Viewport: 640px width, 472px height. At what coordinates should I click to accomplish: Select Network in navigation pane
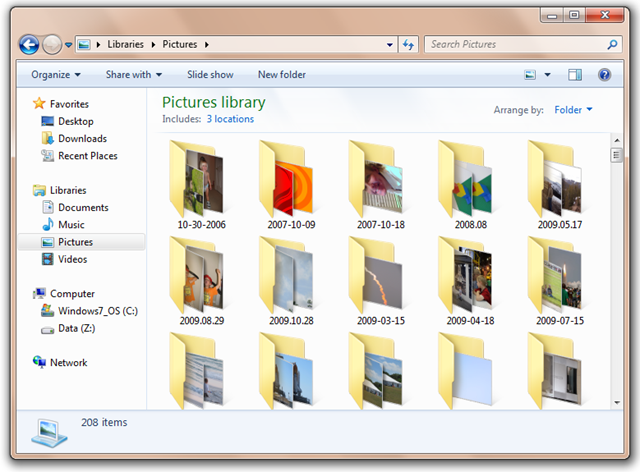[68, 363]
